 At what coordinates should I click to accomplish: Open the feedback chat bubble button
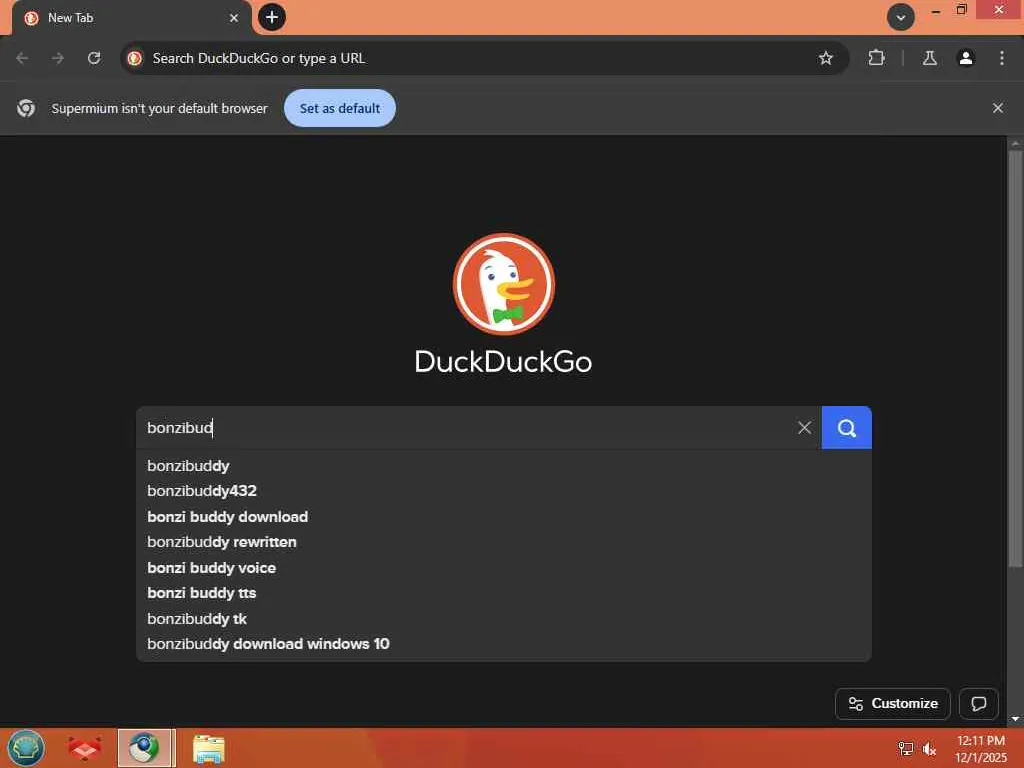pyautogui.click(x=978, y=703)
